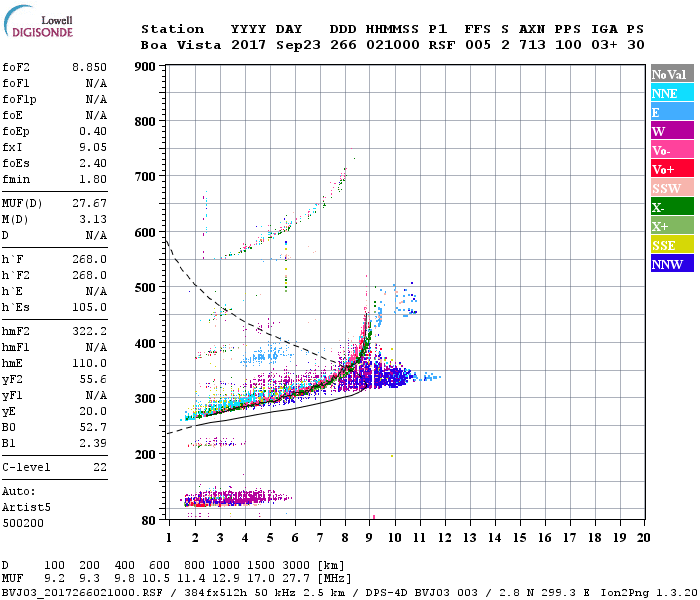Select the W purple legend swatch
The height and width of the screenshot is (600, 700).
tap(672, 131)
